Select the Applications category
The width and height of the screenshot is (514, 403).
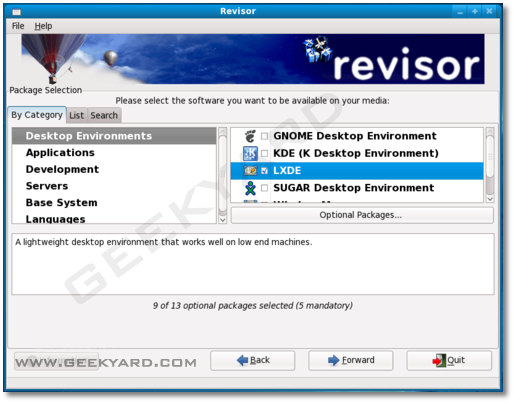coord(114,153)
